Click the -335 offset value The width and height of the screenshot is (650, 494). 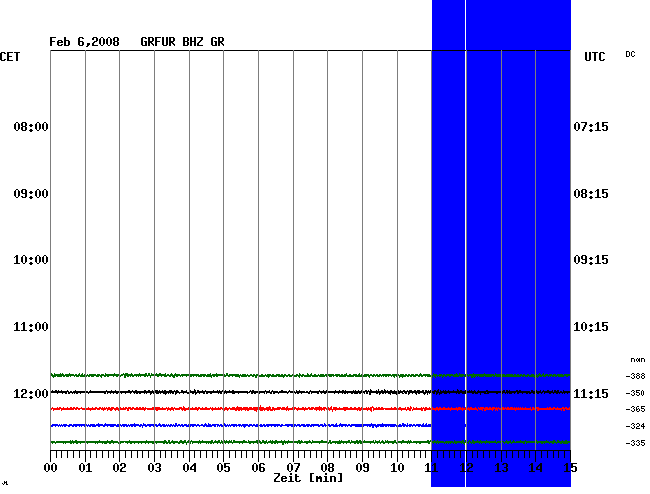tap(635, 443)
